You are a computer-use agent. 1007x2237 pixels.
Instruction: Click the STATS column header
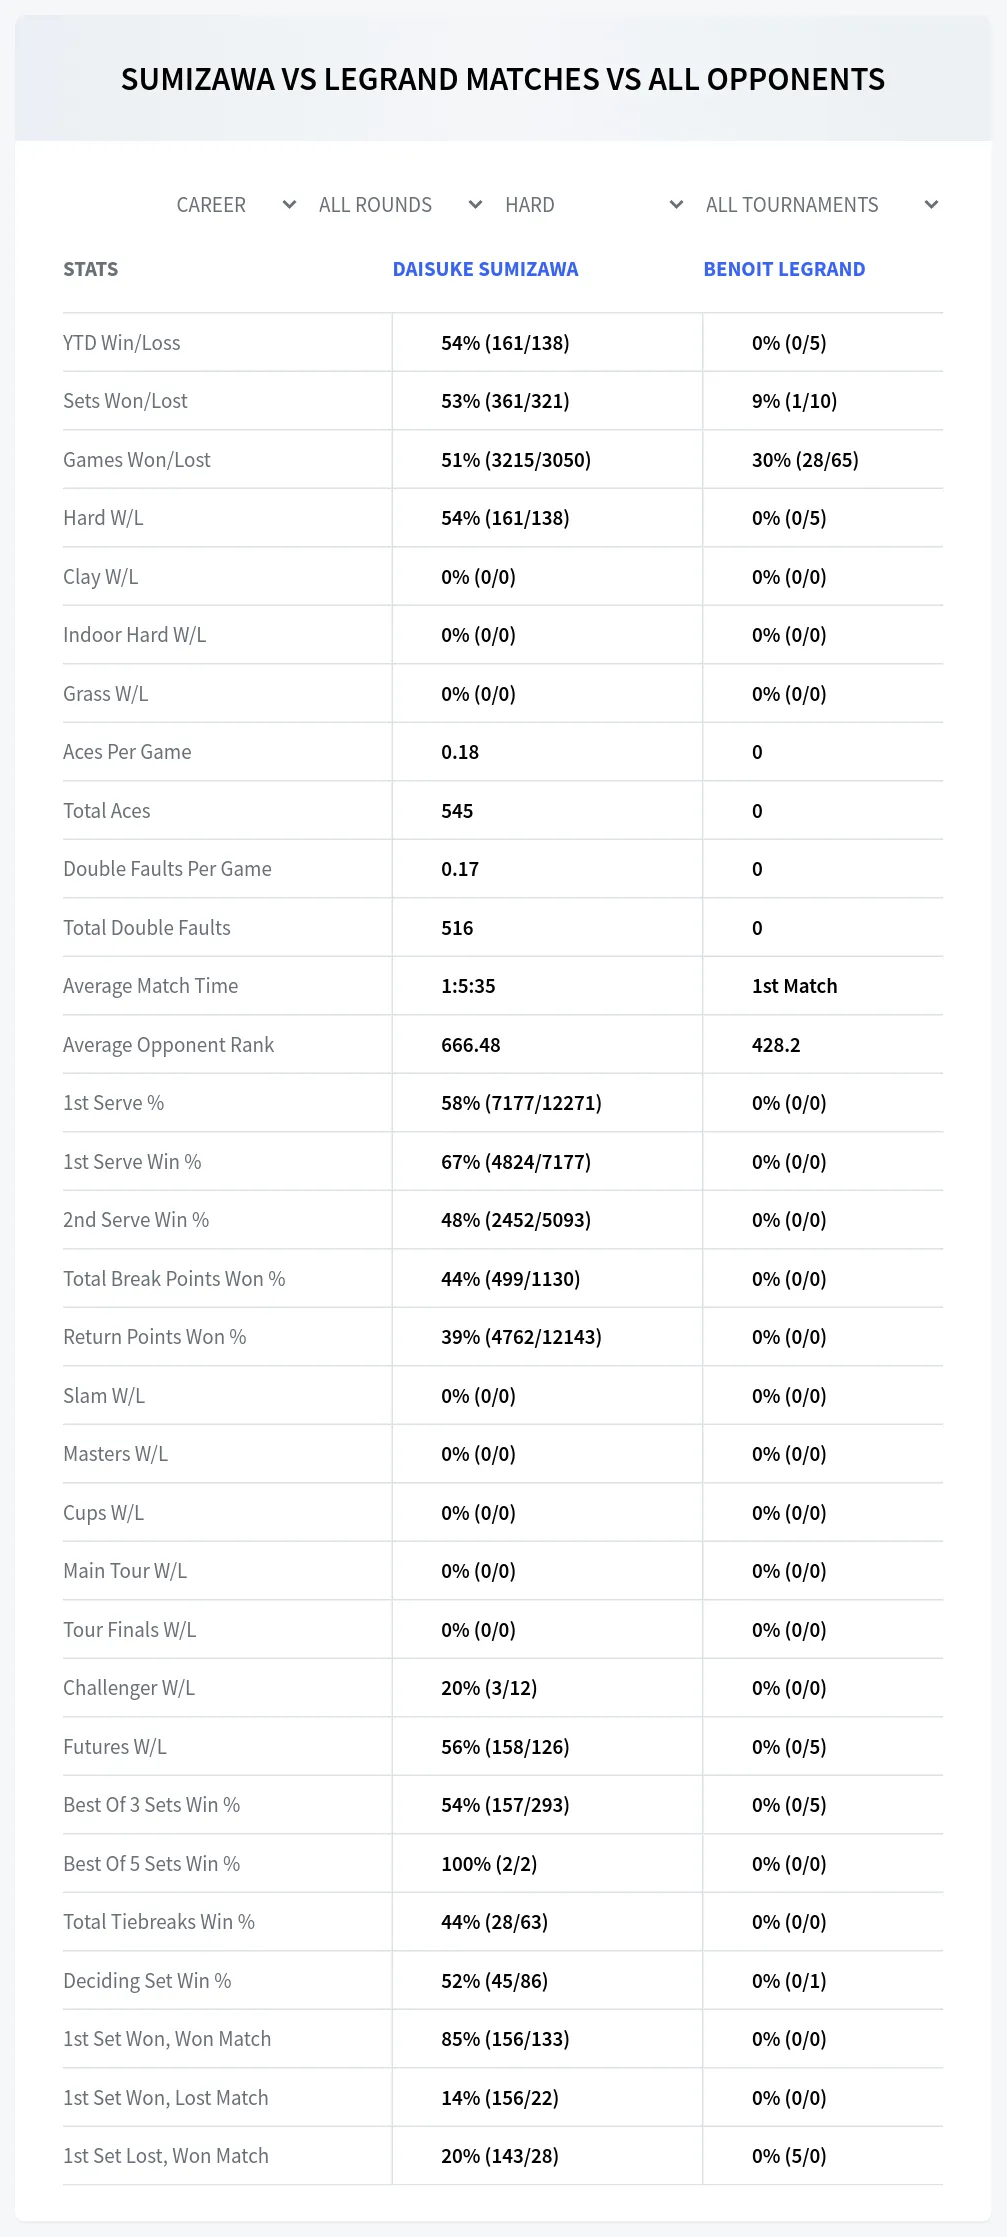tap(90, 269)
